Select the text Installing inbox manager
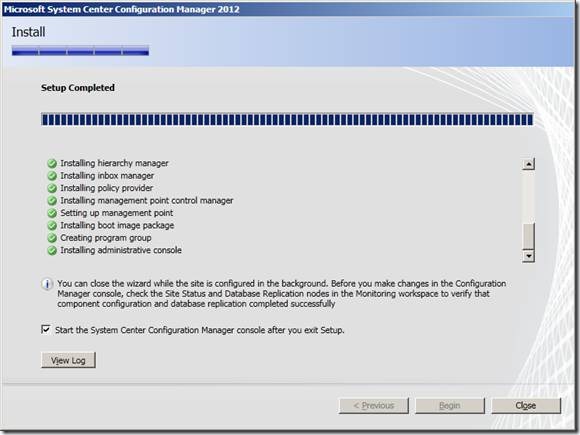Viewport: 580px width, 435px height. 107,176
